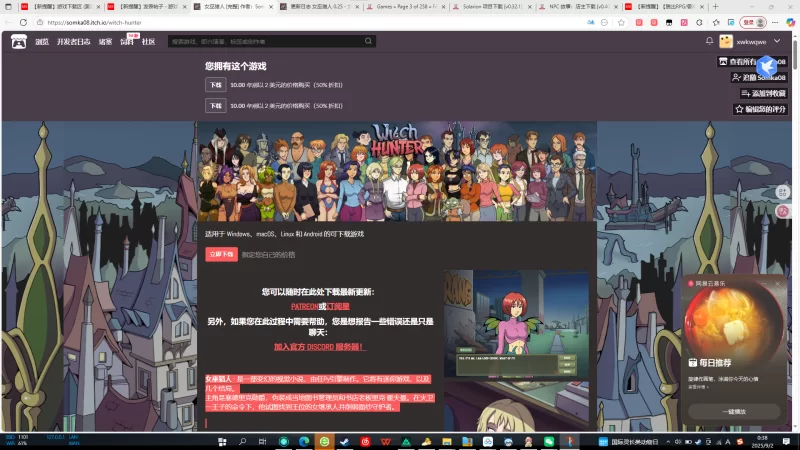Open the notifications bell
Viewport: 800px width, 450px height.
[709, 41]
